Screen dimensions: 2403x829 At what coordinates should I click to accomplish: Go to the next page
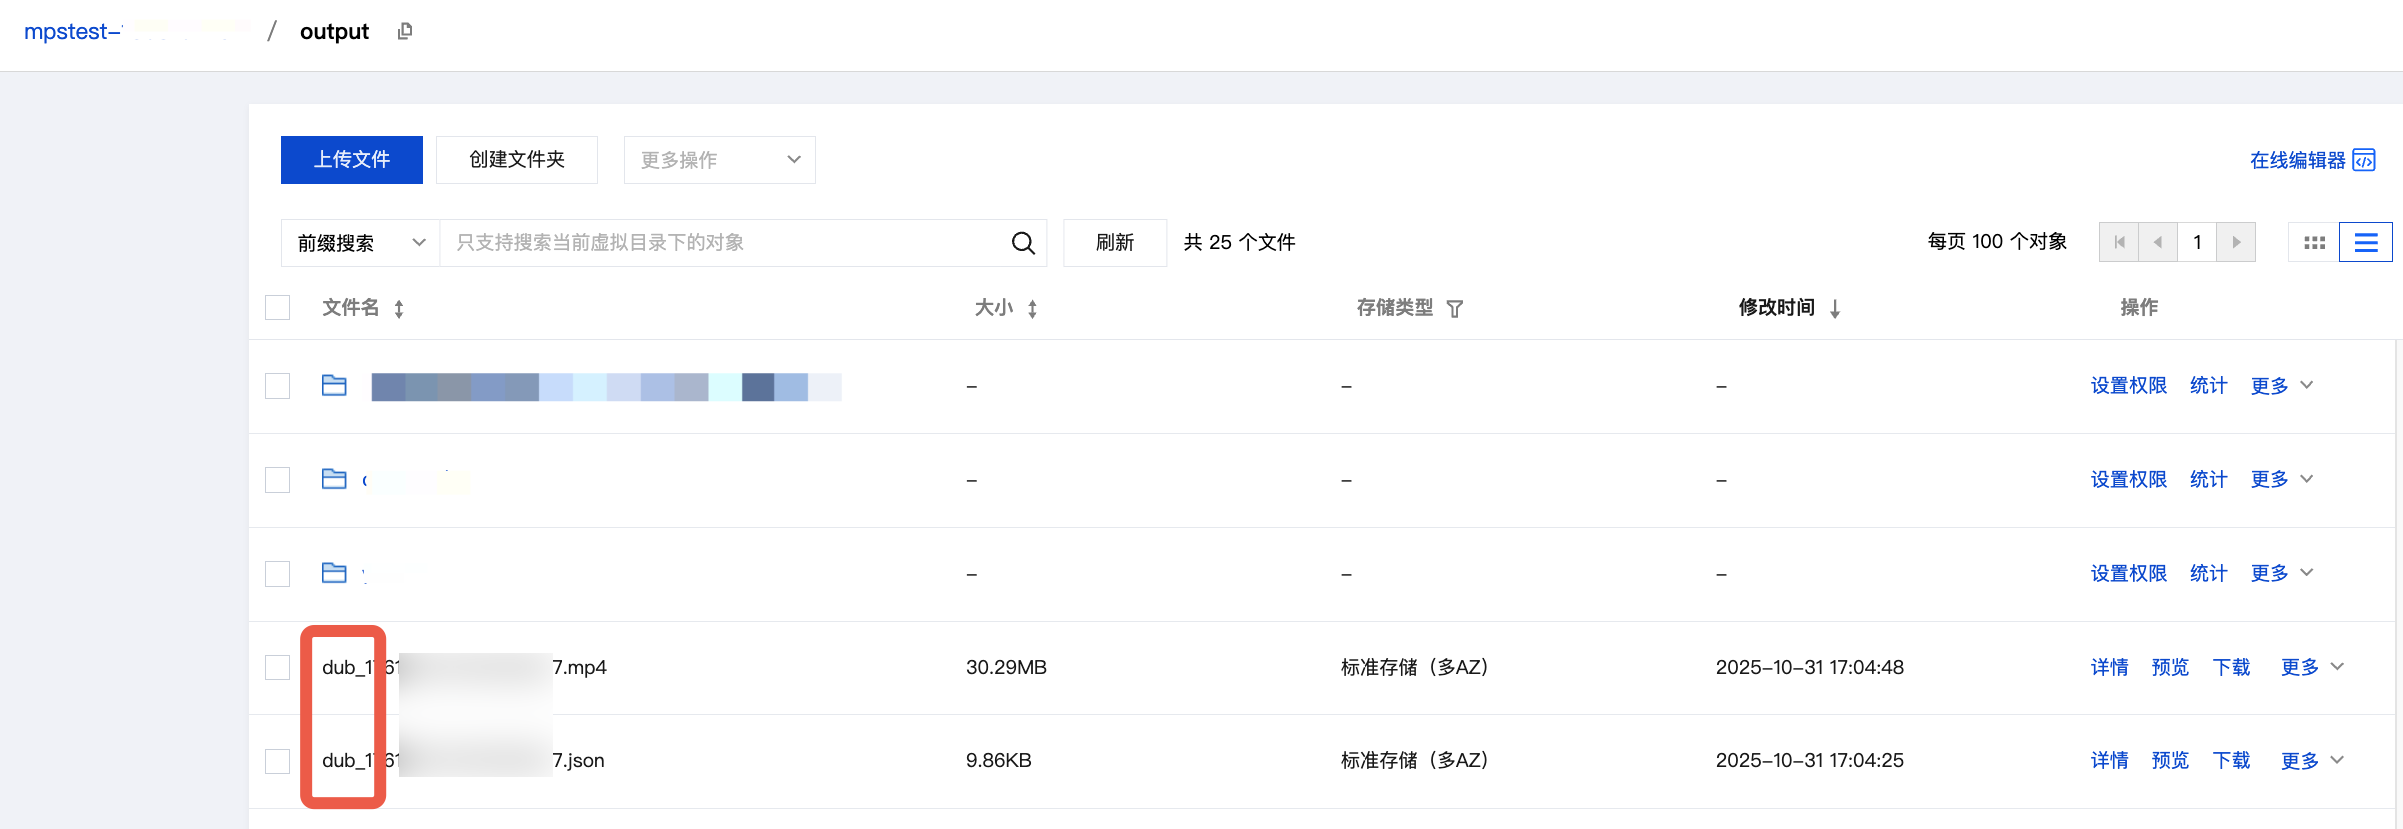coord(2236,243)
